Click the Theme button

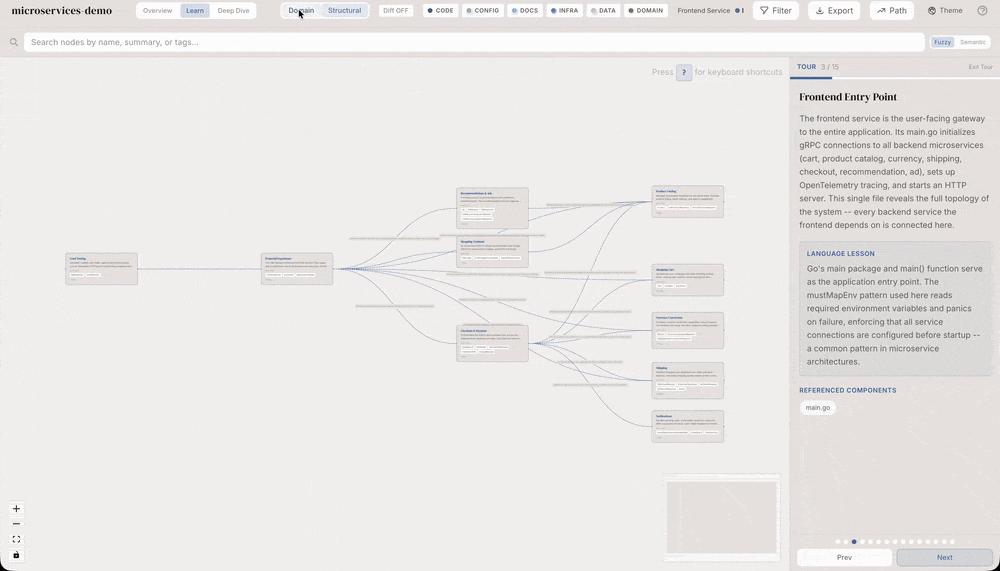pyautogui.click(x=945, y=10)
